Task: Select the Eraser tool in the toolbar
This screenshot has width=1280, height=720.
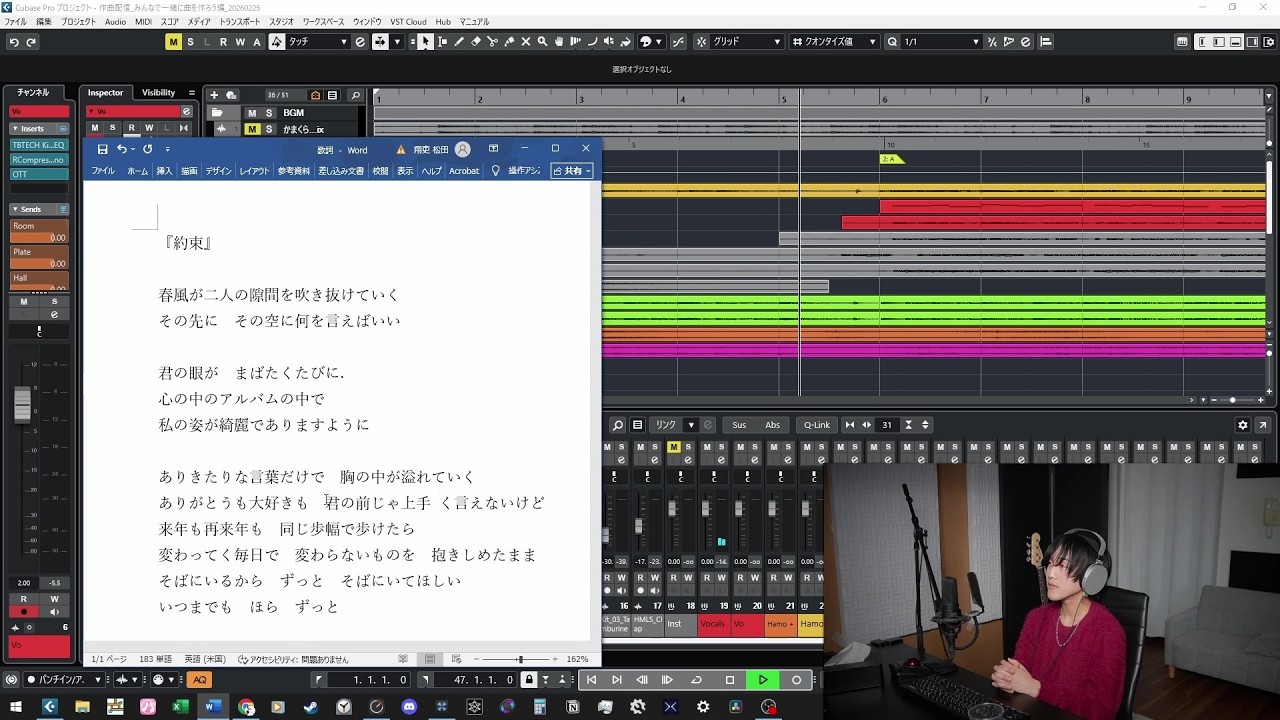Action: (475, 42)
